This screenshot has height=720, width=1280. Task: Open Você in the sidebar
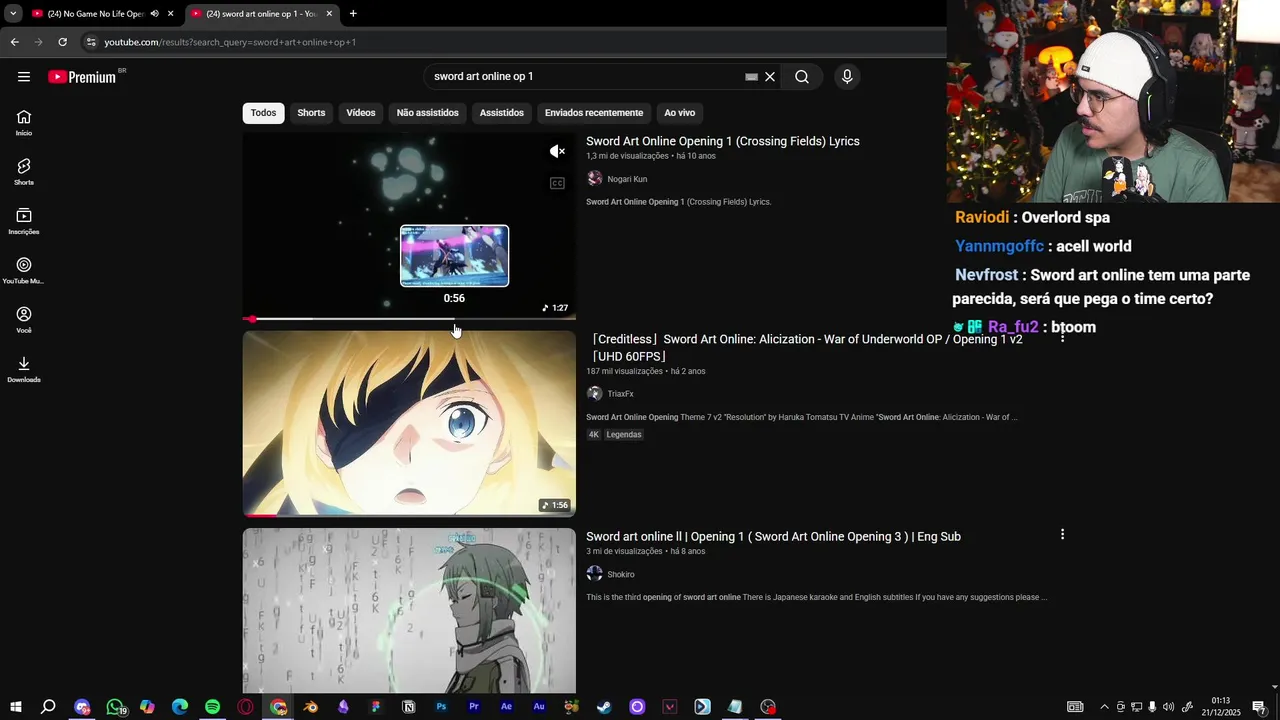(x=24, y=320)
